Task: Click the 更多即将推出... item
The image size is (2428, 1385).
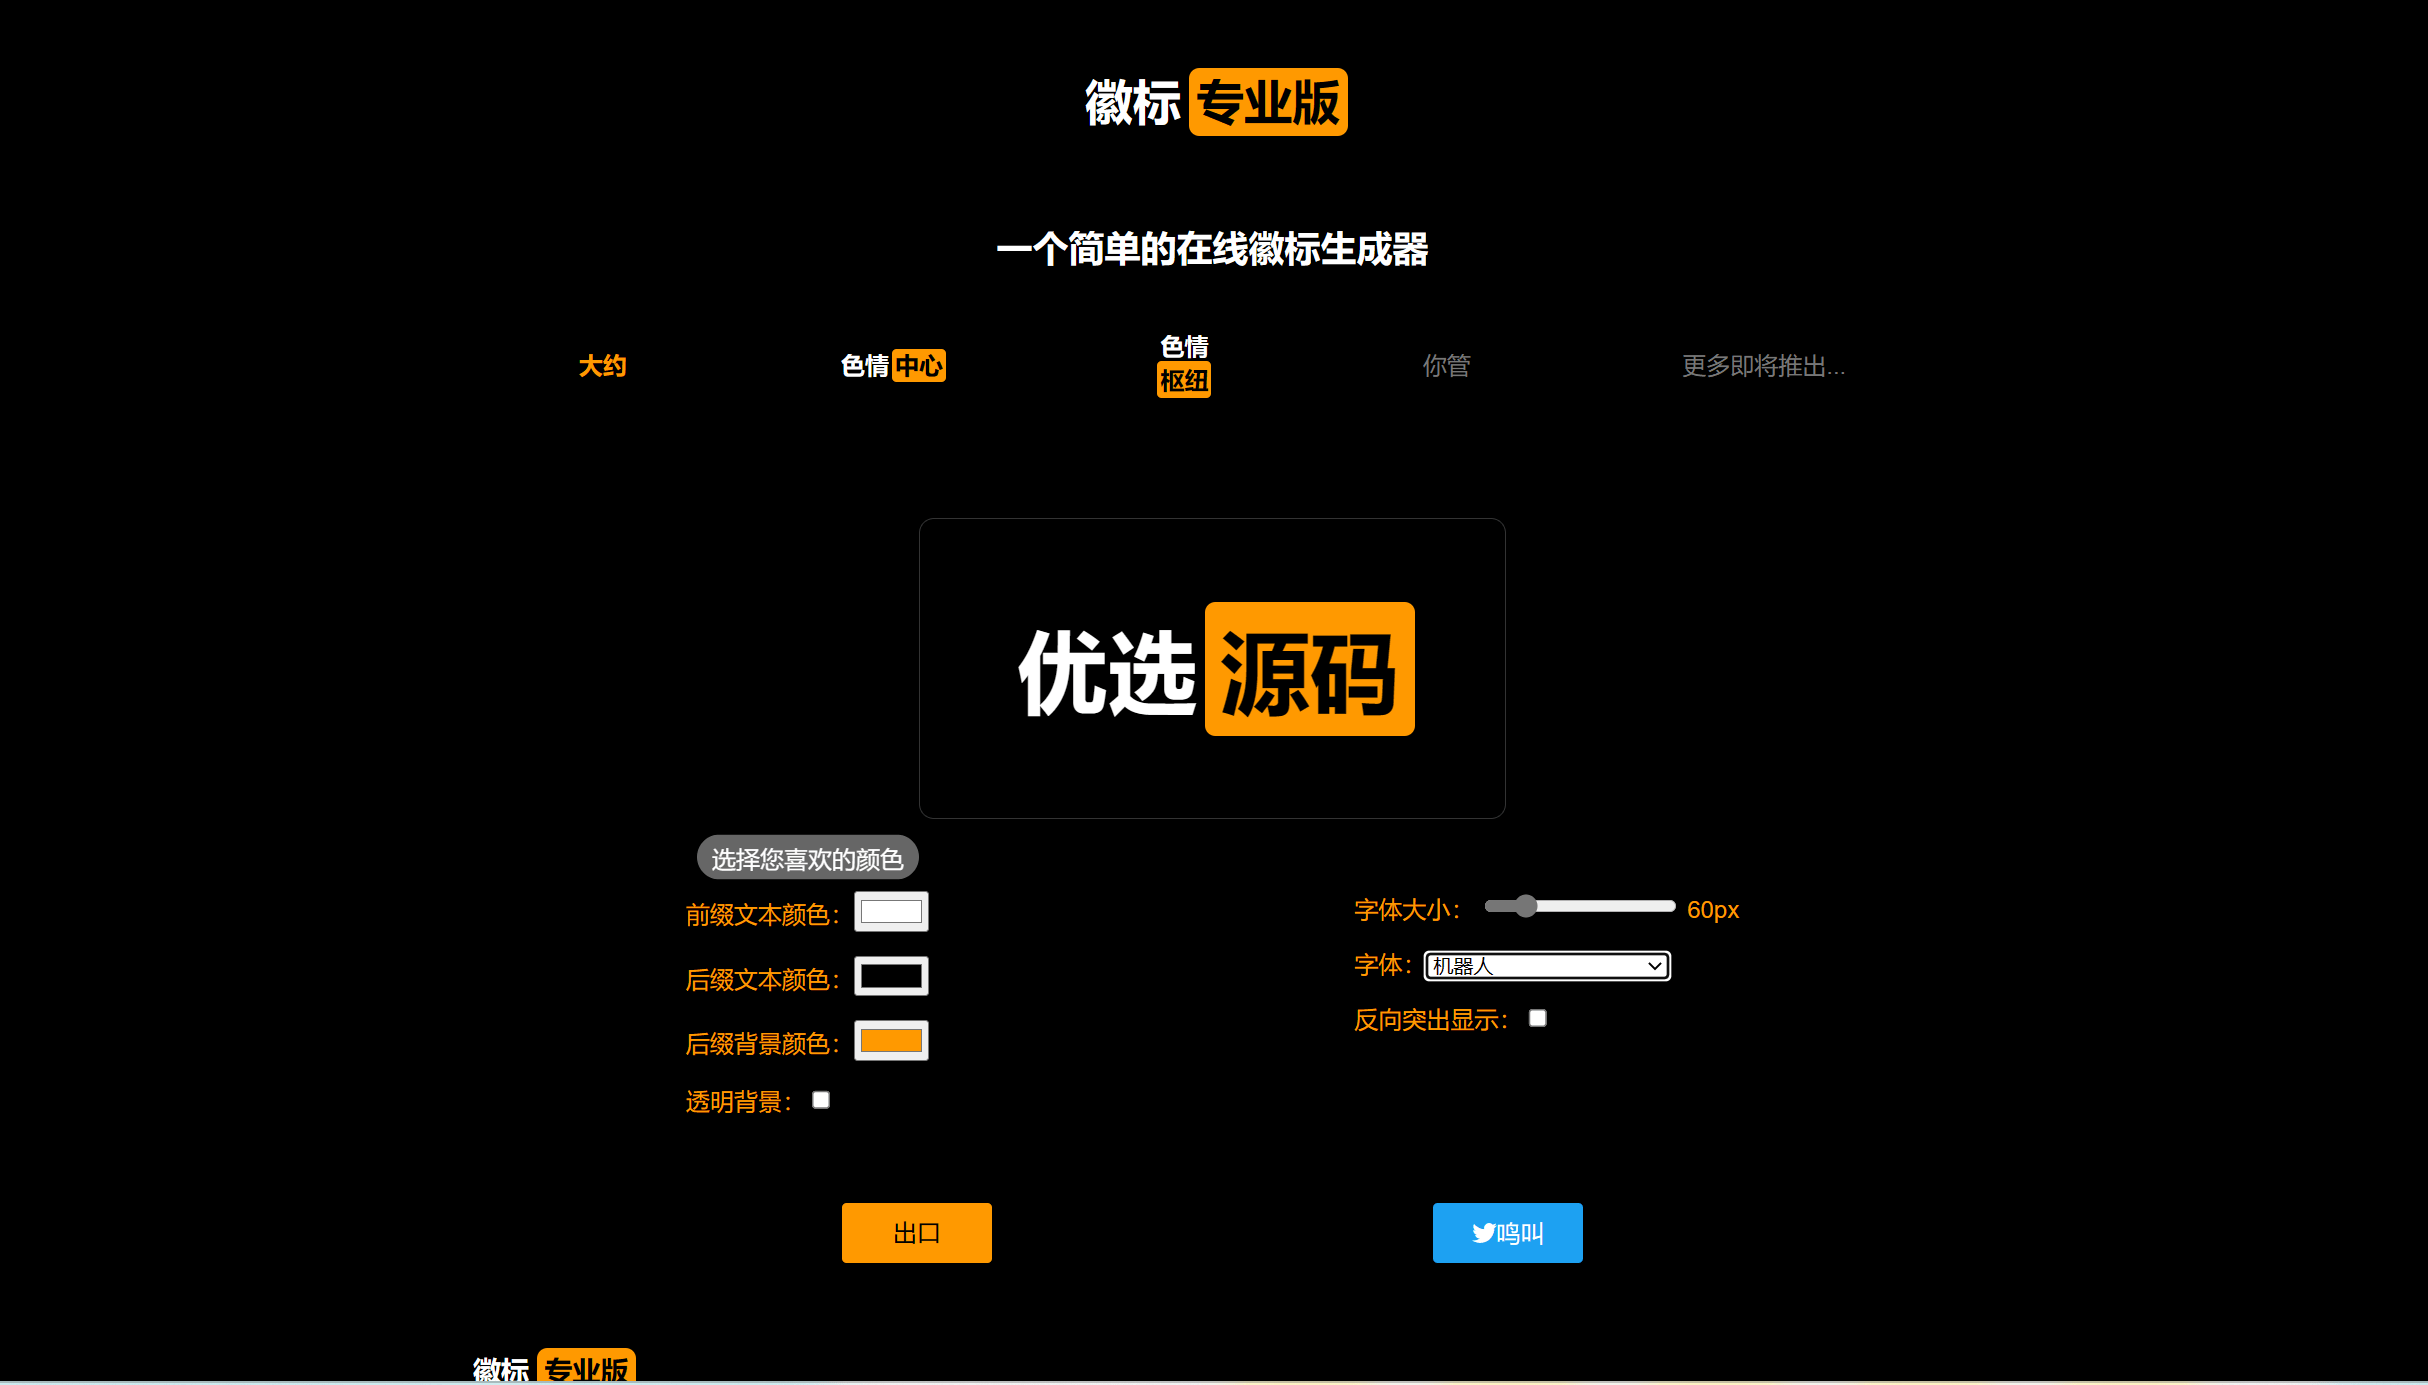Action: 1763,366
